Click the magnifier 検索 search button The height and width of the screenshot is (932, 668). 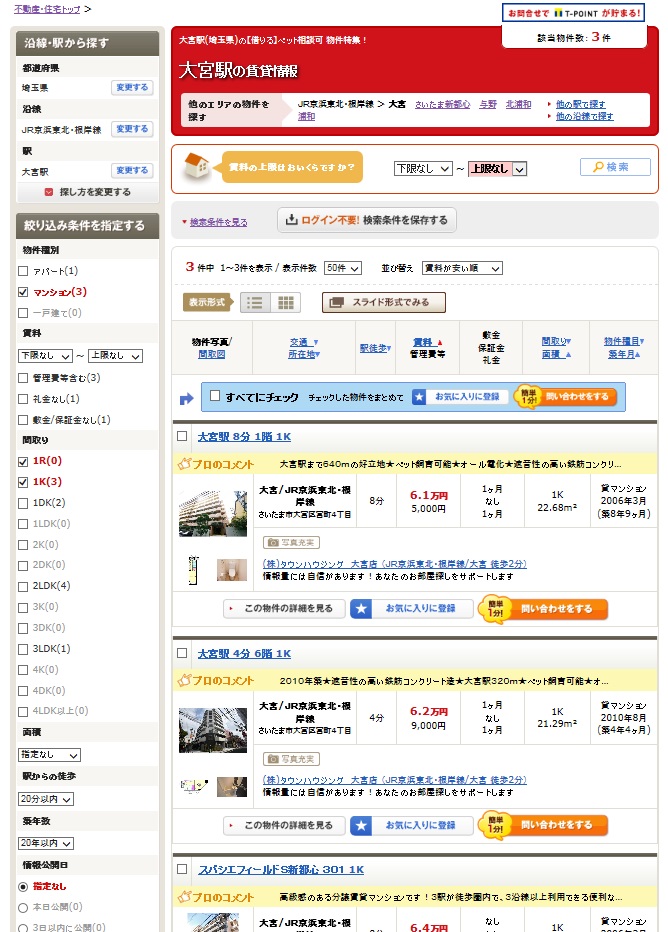click(615, 167)
